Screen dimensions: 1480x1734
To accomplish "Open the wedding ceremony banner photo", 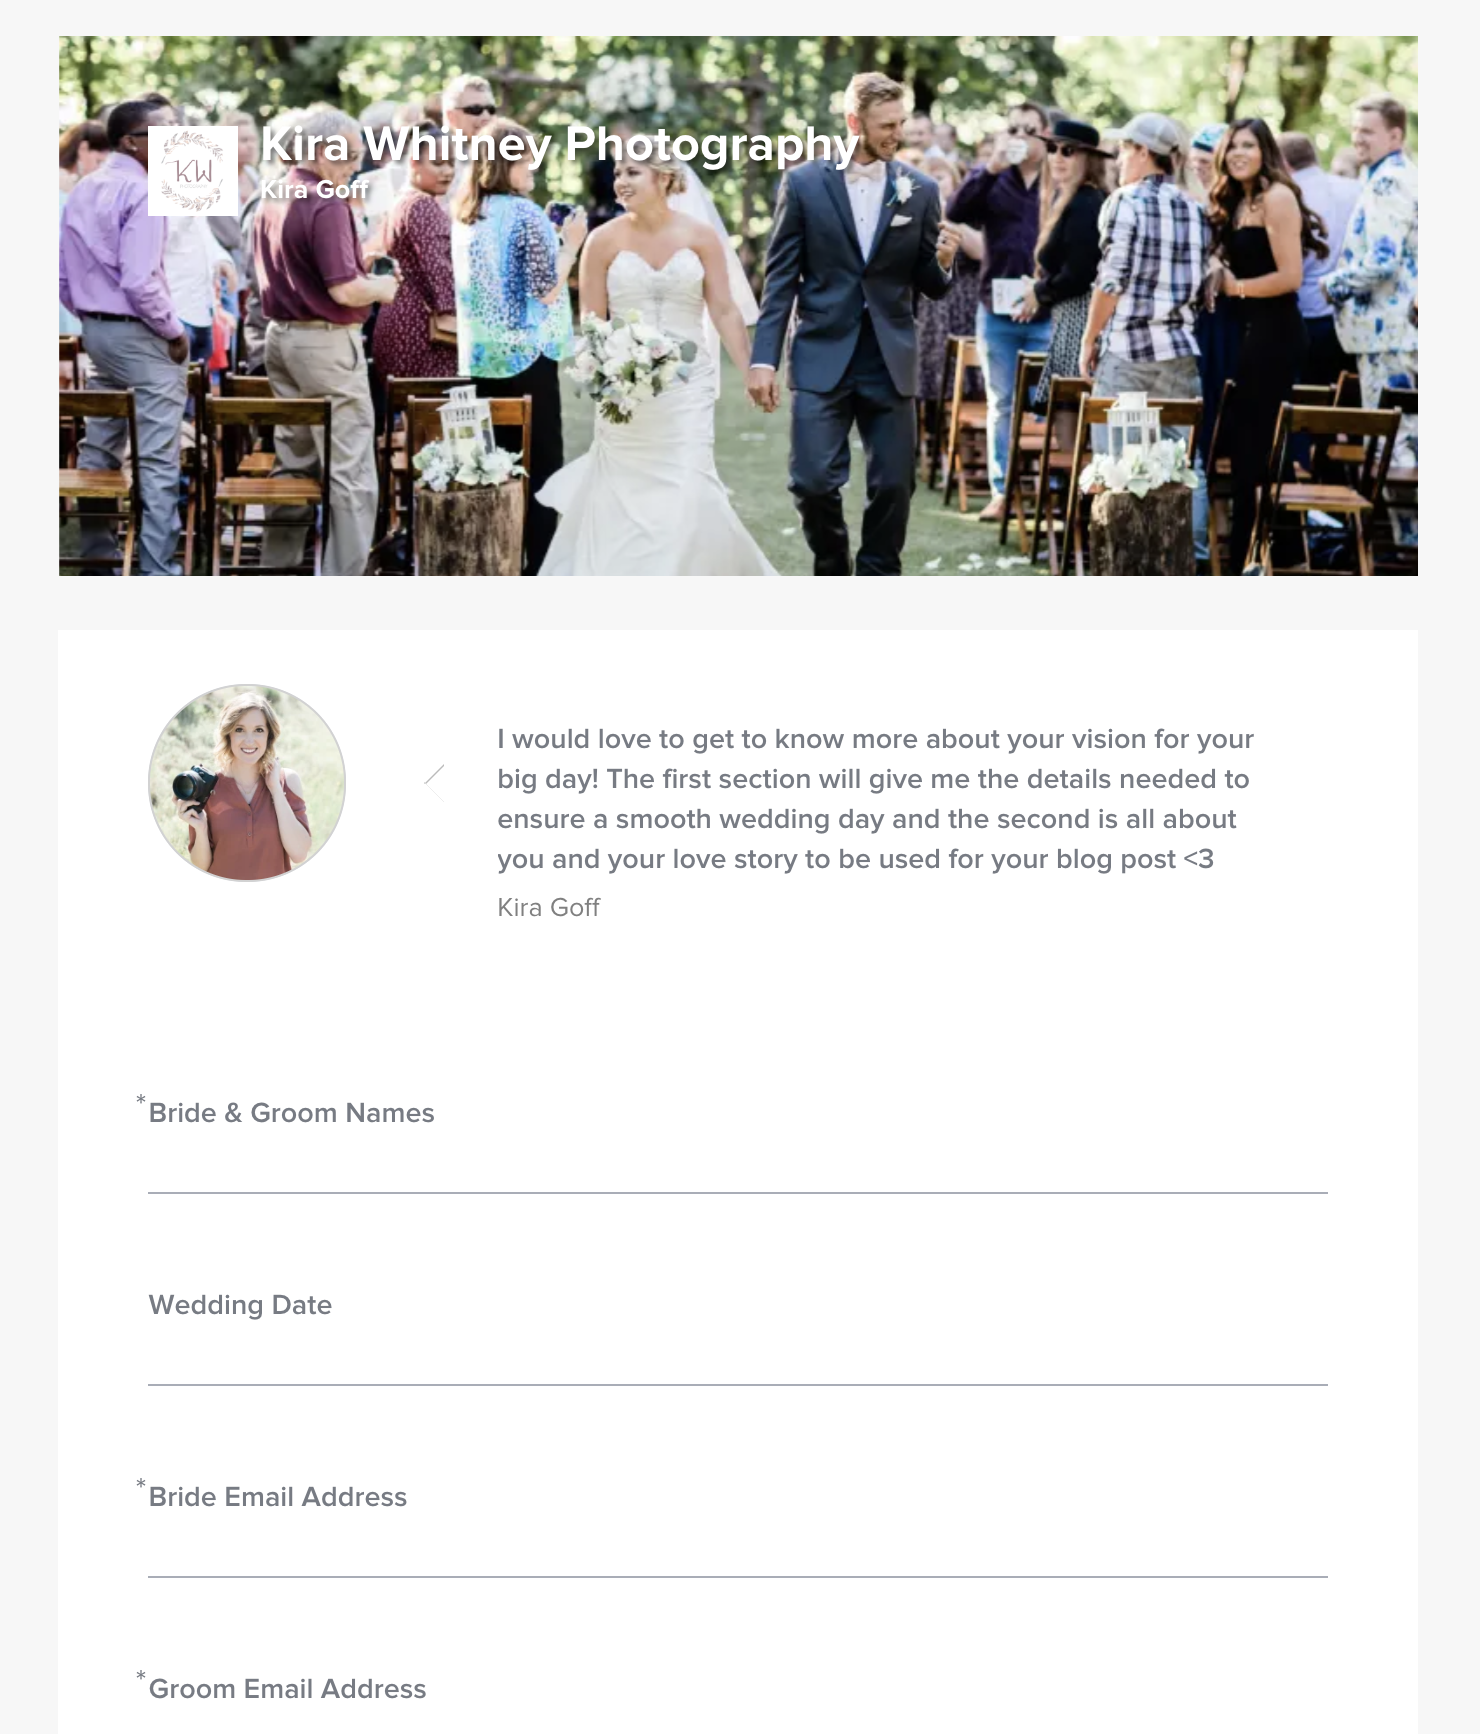I will click(738, 306).
